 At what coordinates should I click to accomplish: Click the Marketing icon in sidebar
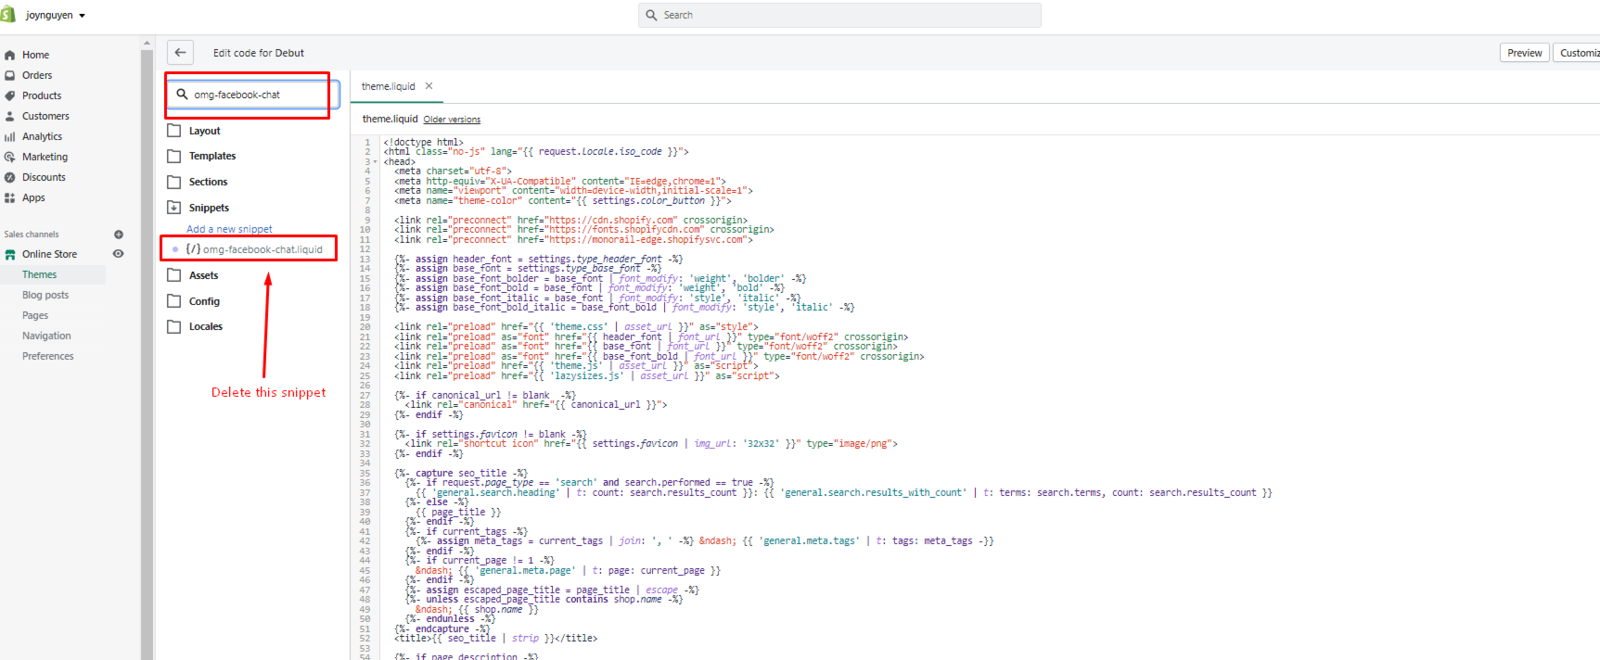10,157
